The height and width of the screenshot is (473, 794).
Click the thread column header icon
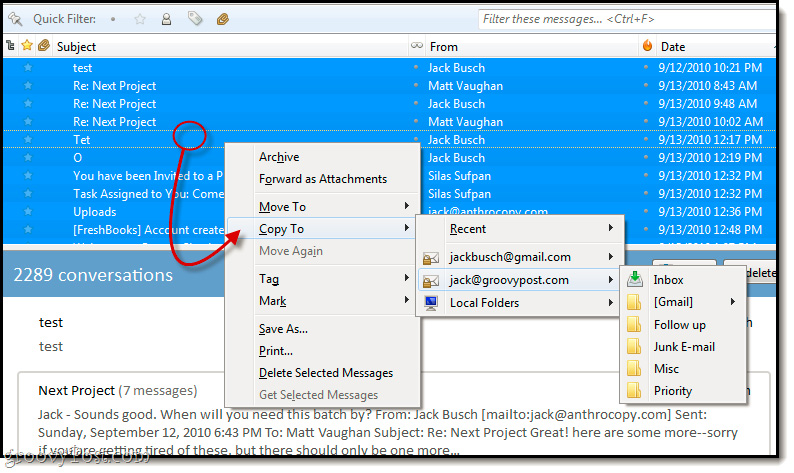10,46
